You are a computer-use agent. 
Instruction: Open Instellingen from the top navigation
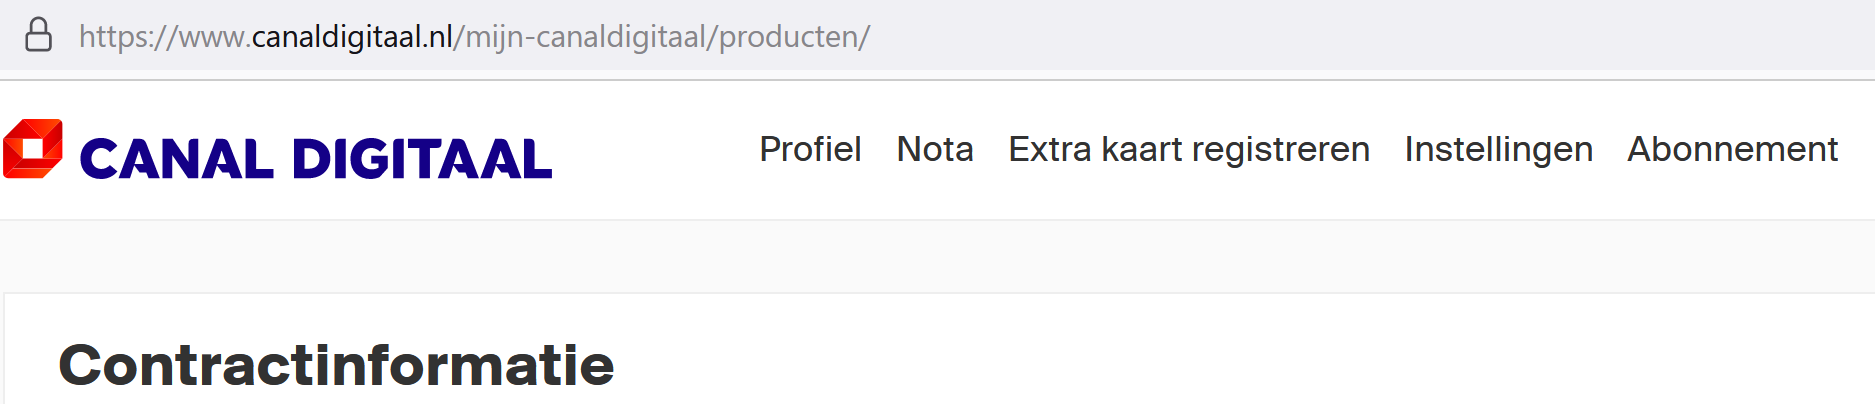(x=1498, y=150)
